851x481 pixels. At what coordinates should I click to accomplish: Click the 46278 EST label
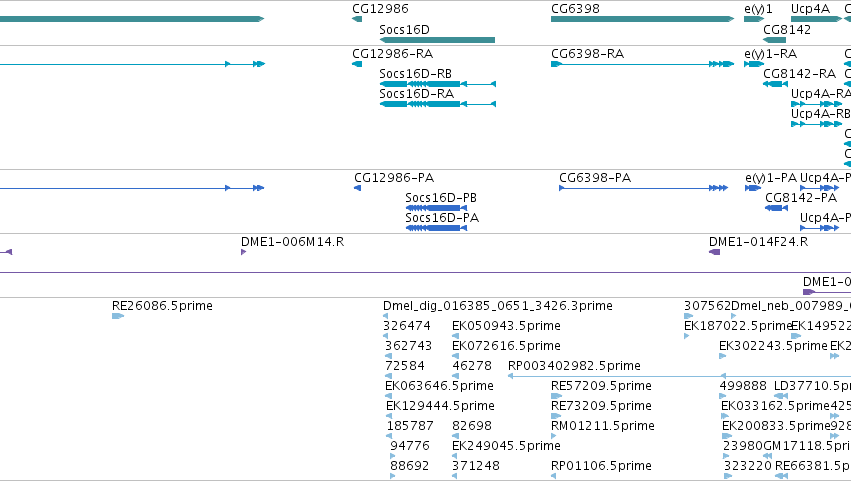(472, 366)
